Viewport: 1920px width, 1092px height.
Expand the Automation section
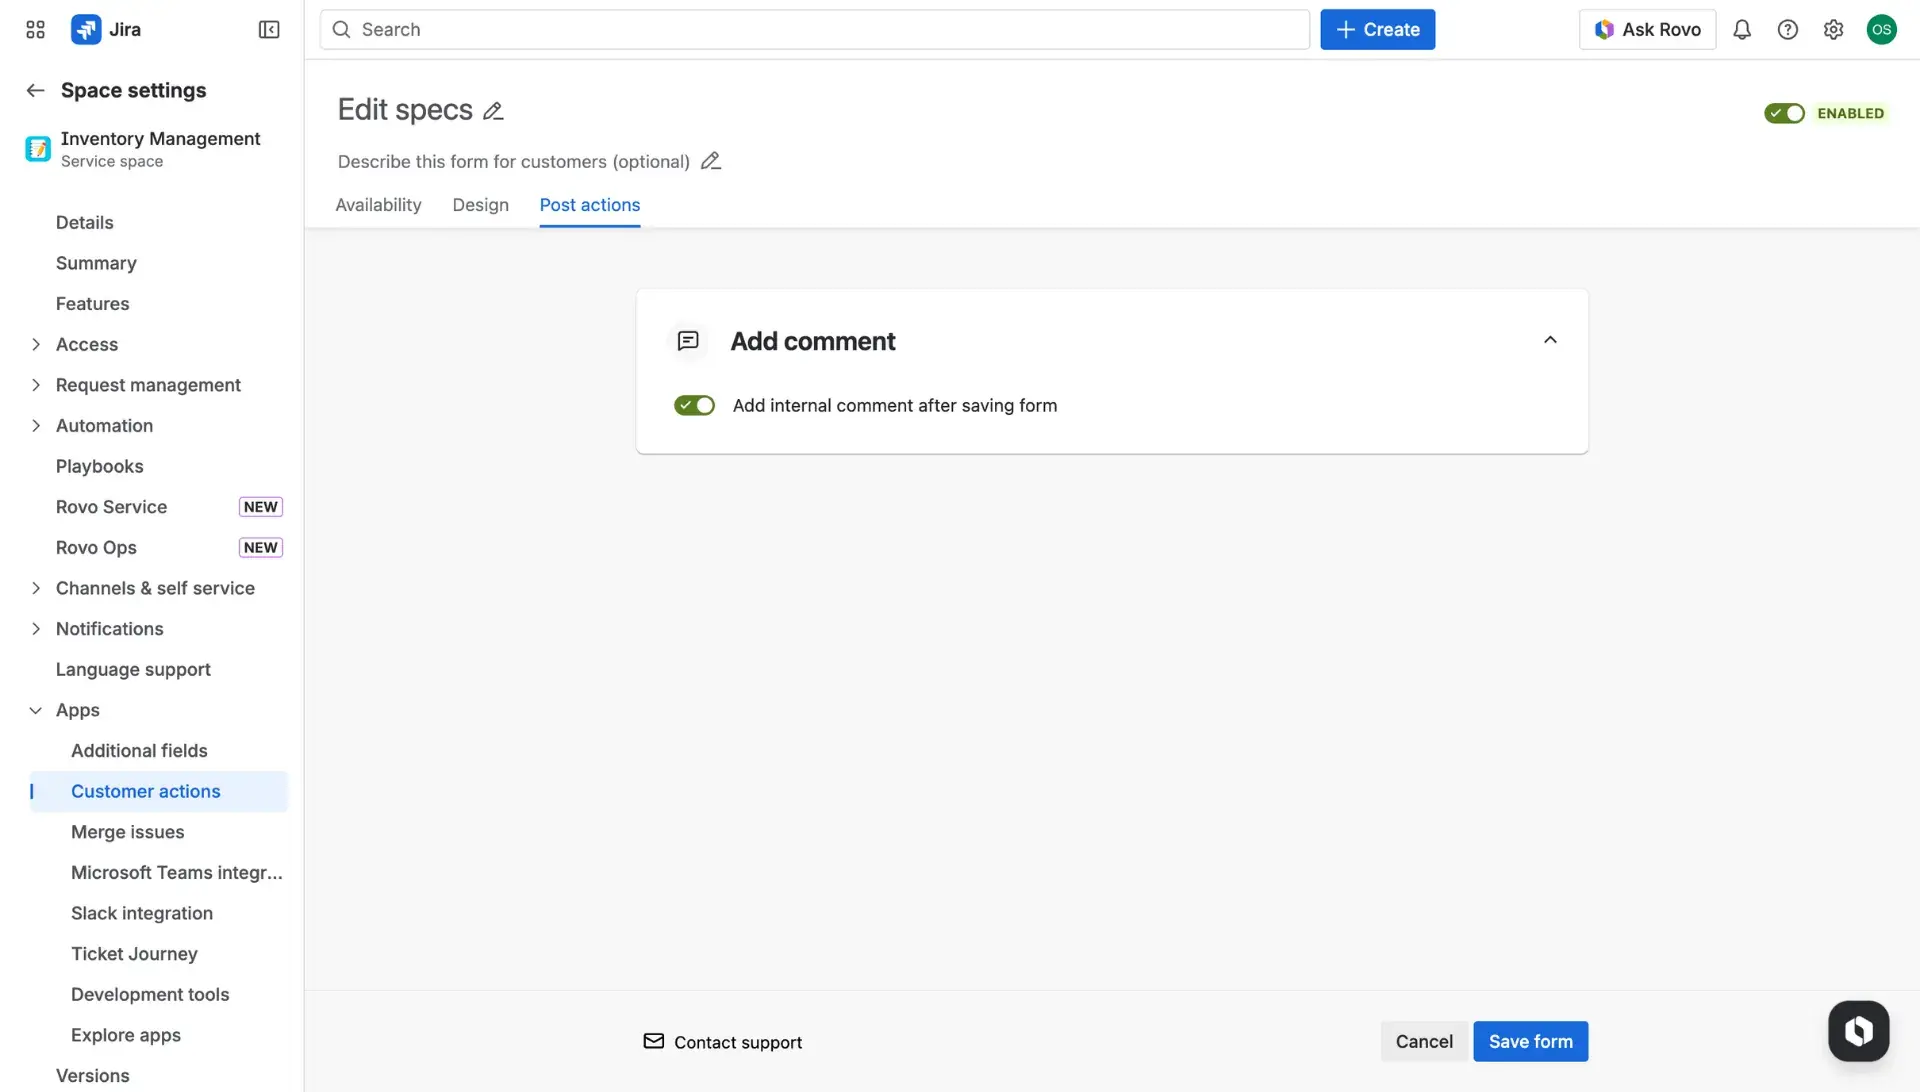[x=36, y=425]
